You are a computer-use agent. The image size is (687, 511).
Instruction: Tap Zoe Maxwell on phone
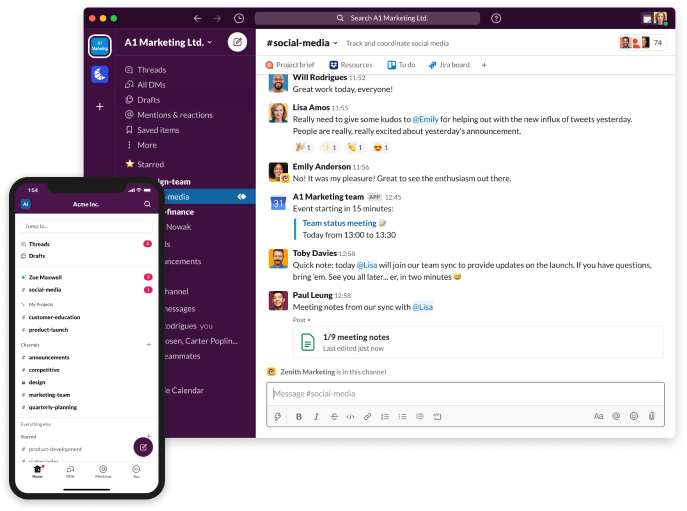(x=45, y=277)
